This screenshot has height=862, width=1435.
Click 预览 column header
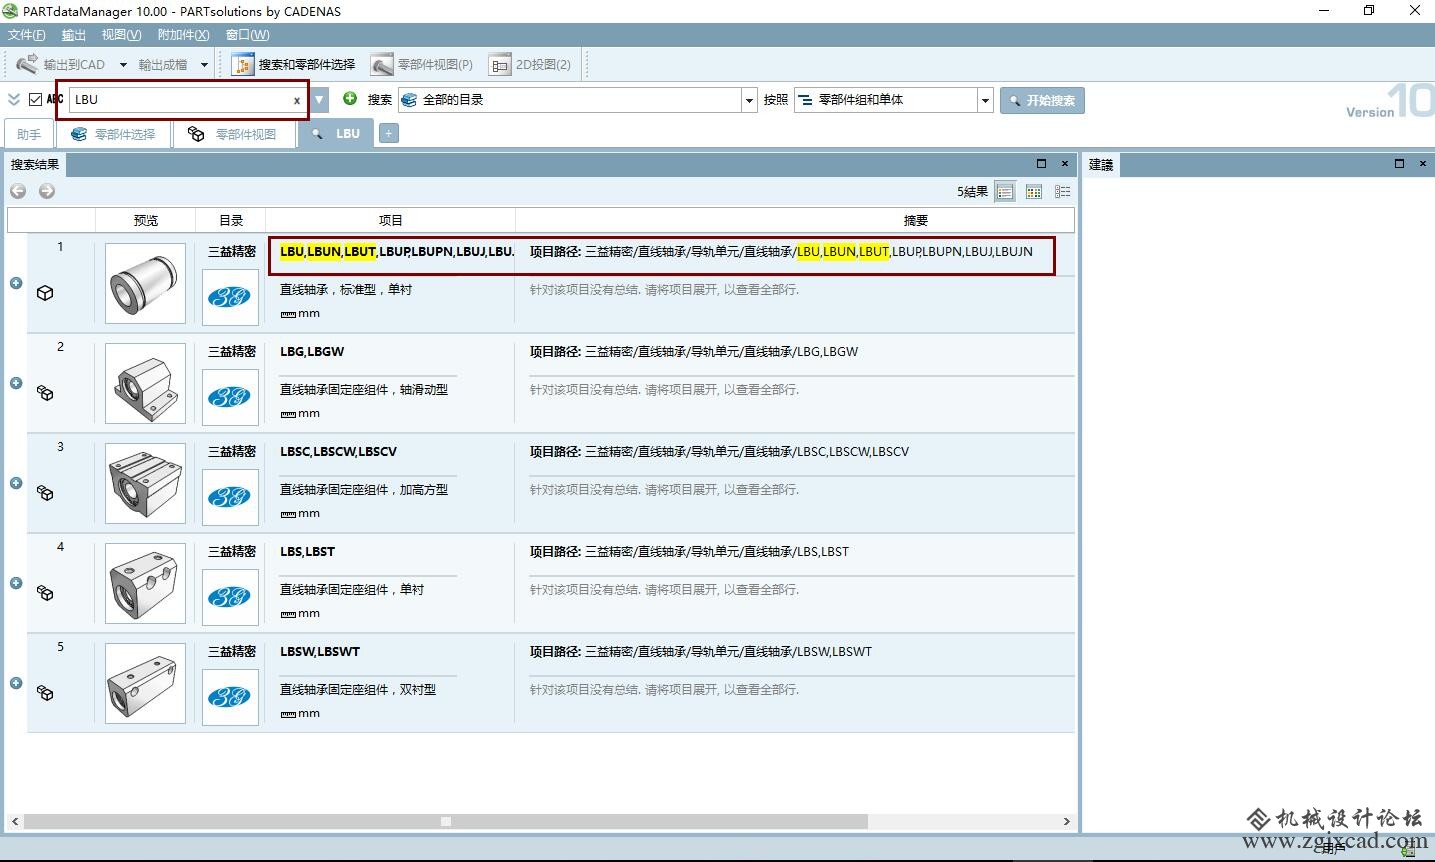[x=146, y=220]
